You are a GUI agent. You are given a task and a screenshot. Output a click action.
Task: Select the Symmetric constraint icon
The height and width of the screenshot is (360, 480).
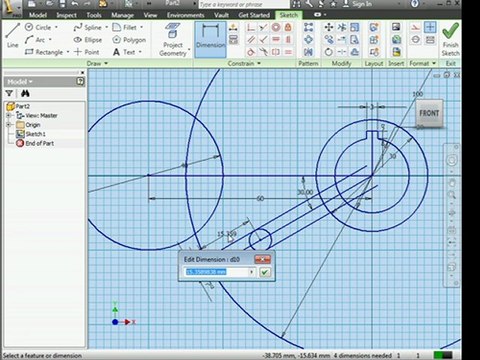tap(276, 52)
